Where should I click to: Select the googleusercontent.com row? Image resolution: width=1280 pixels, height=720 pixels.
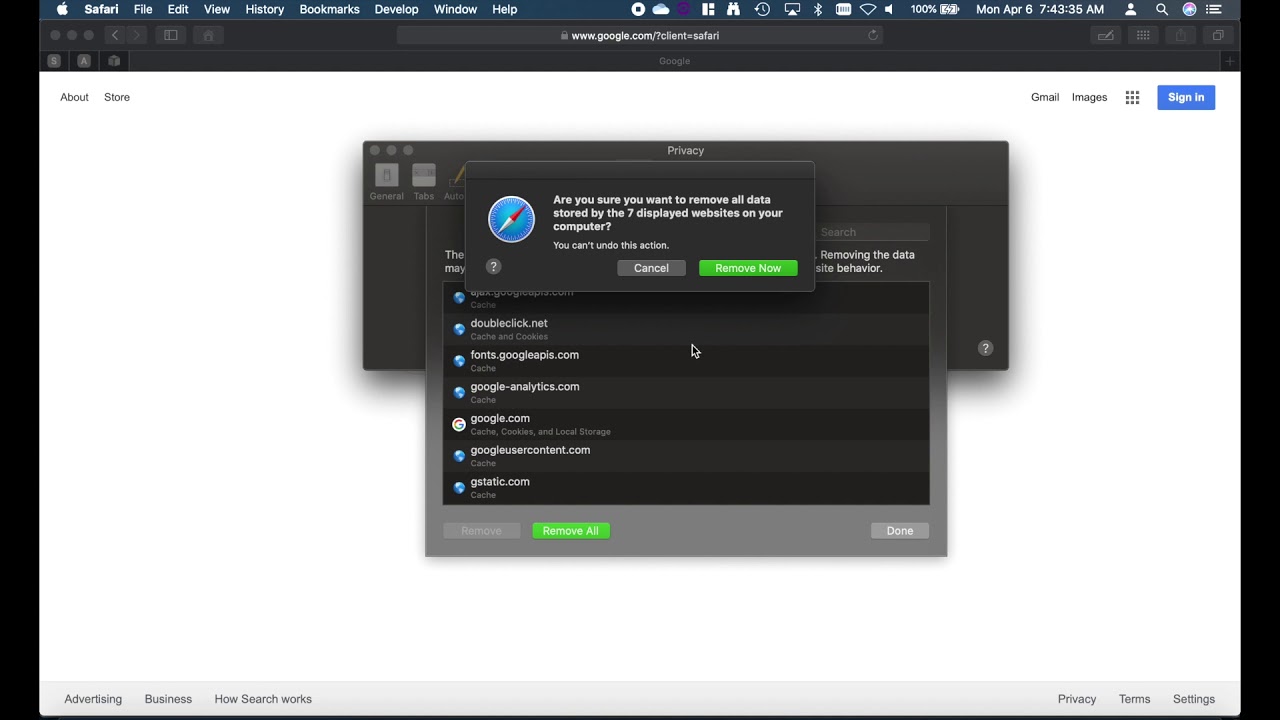coord(686,456)
